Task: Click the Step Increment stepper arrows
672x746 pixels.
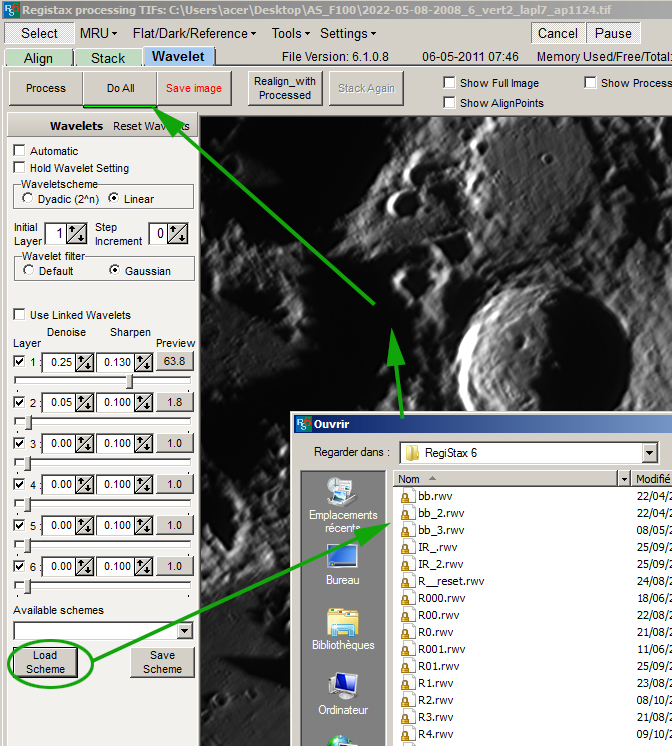Action: [x=178, y=234]
